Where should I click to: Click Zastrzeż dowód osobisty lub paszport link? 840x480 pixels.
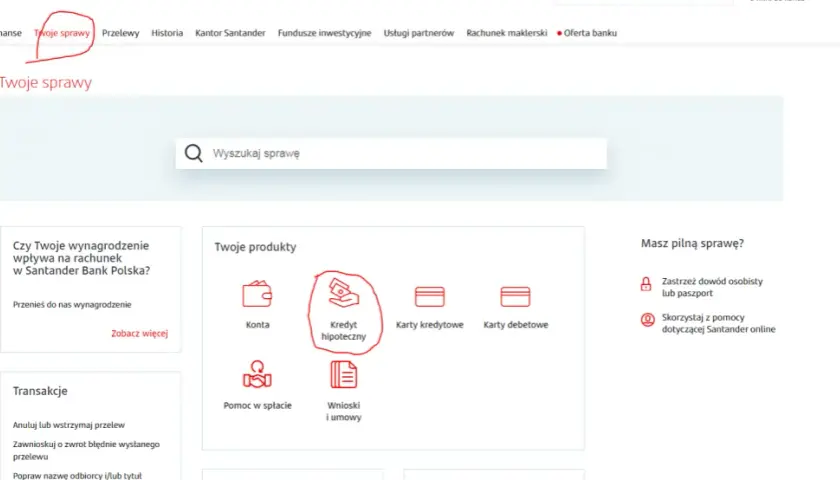click(x=712, y=287)
